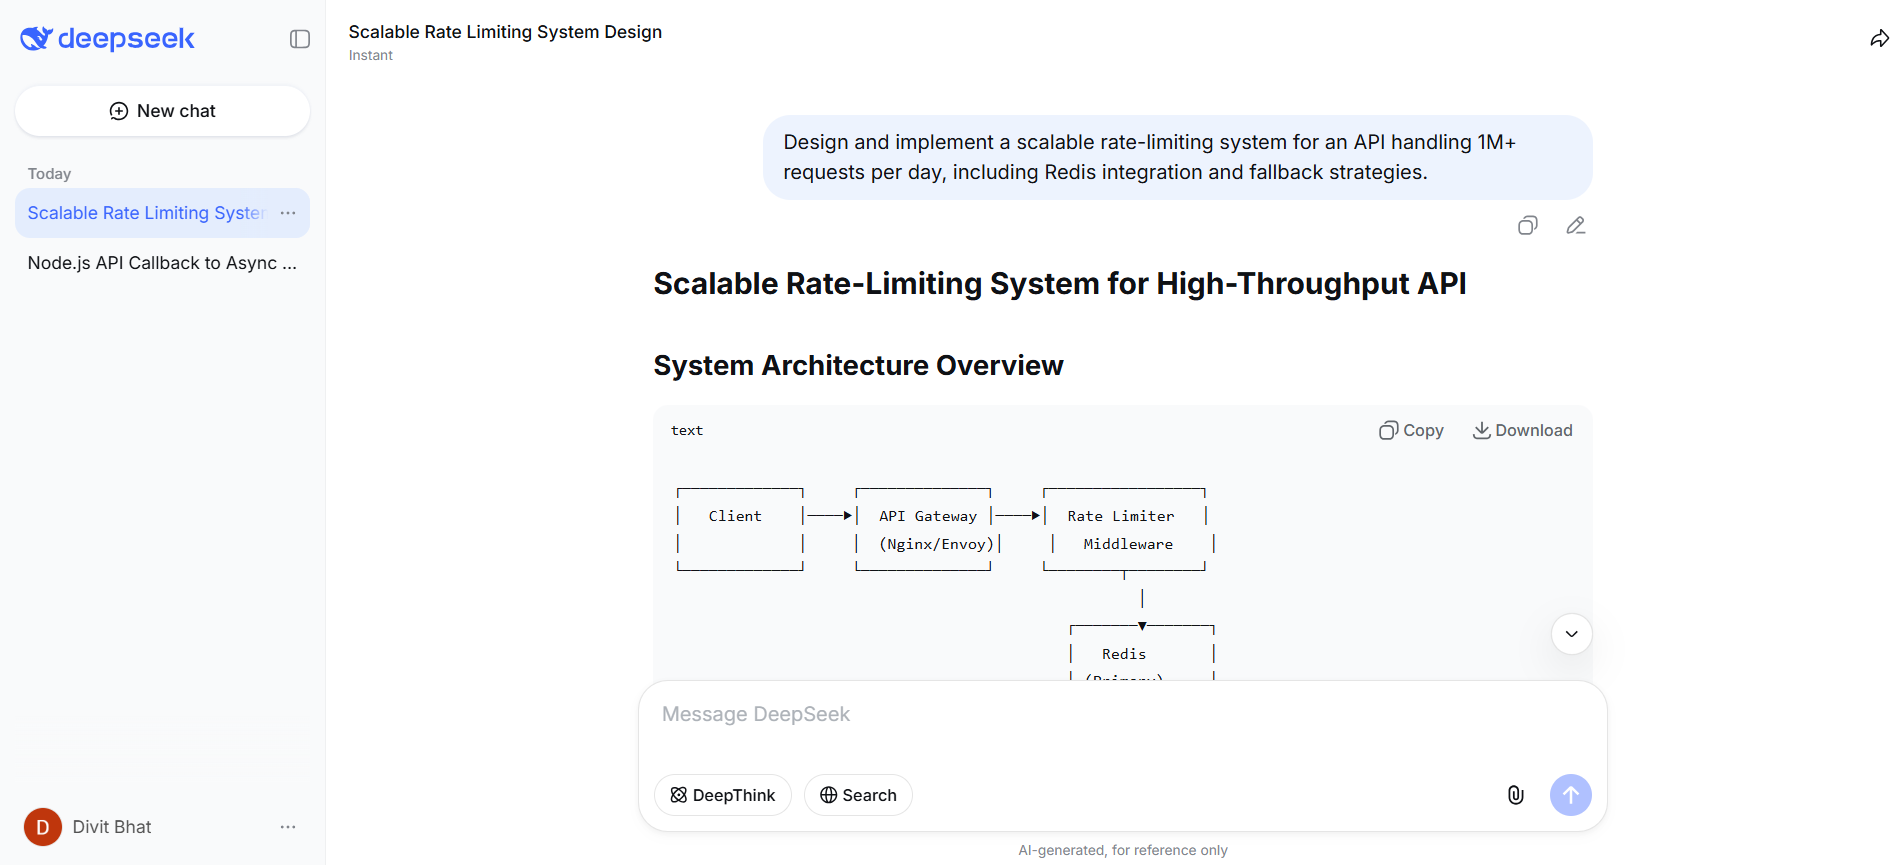Copy the user prompt message
This screenshot has width=1903, height=865.
click(1528, 226)
